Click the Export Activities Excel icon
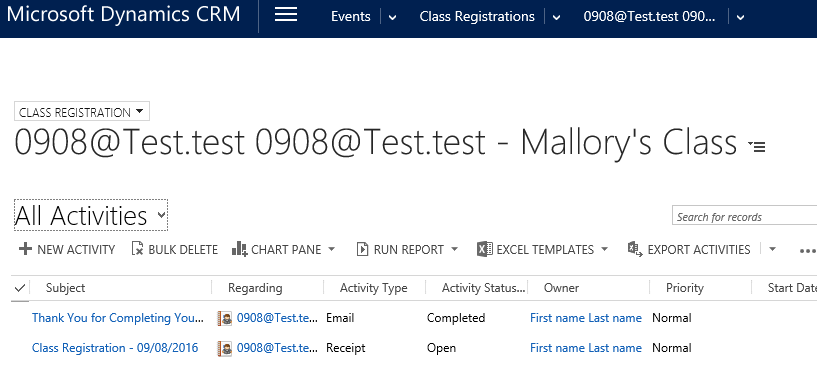This screenshot has width=817, height=391. [x=635, y=249]
